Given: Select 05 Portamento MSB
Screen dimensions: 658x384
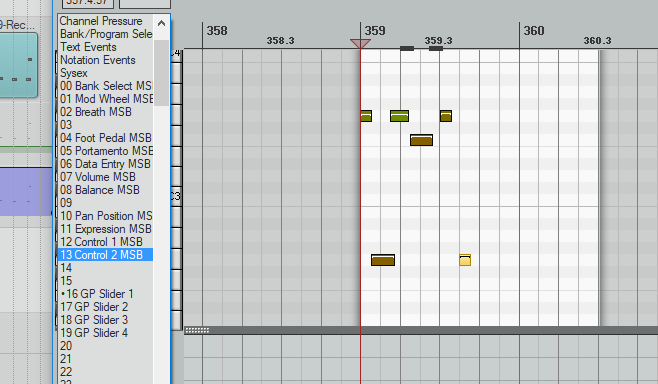Looking at the screenshot, I should [105, 151].
